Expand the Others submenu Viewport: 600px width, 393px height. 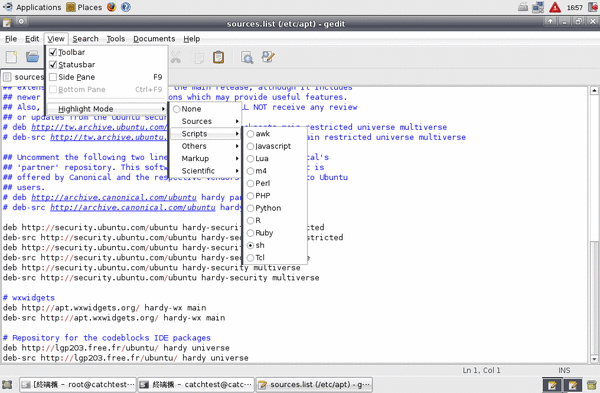tap(205, 146)
